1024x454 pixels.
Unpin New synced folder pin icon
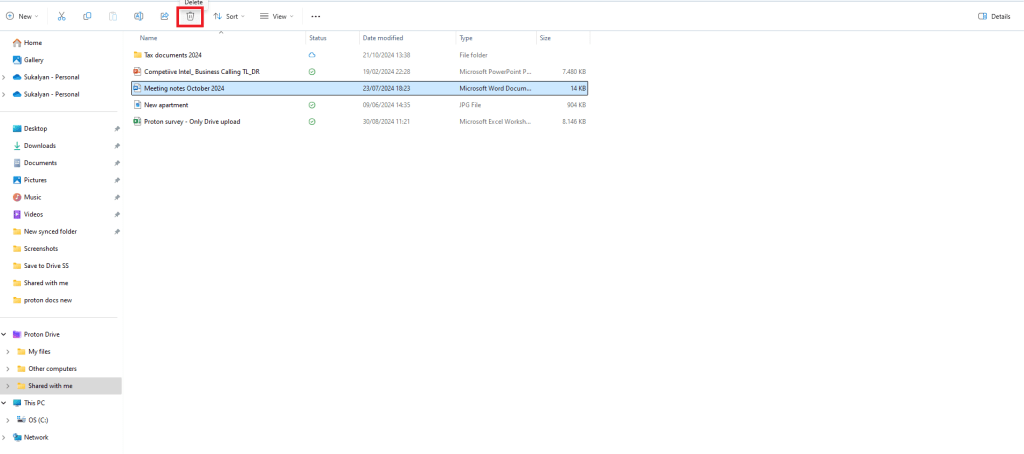(x=116, y=231)
